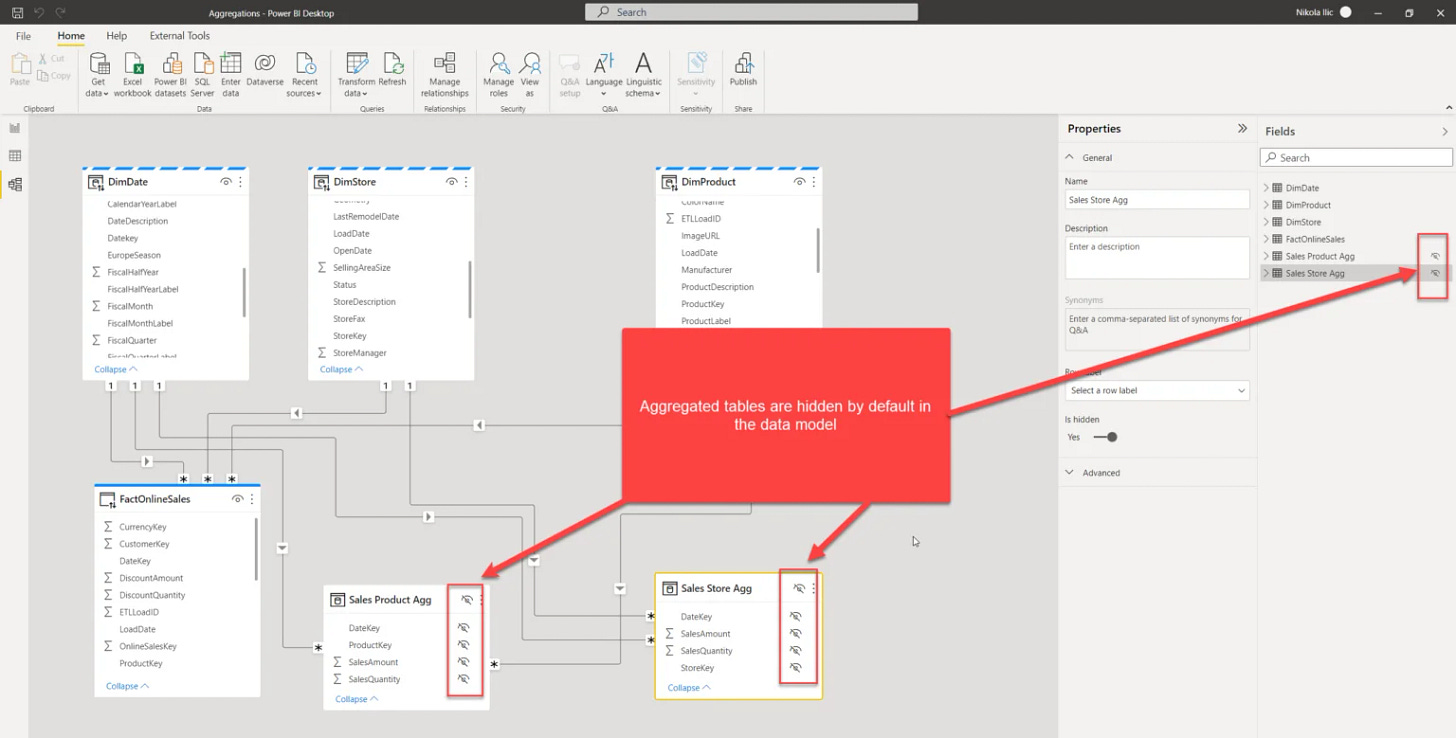Click the DimProduct card vertical scrollbar

[818, 250]
